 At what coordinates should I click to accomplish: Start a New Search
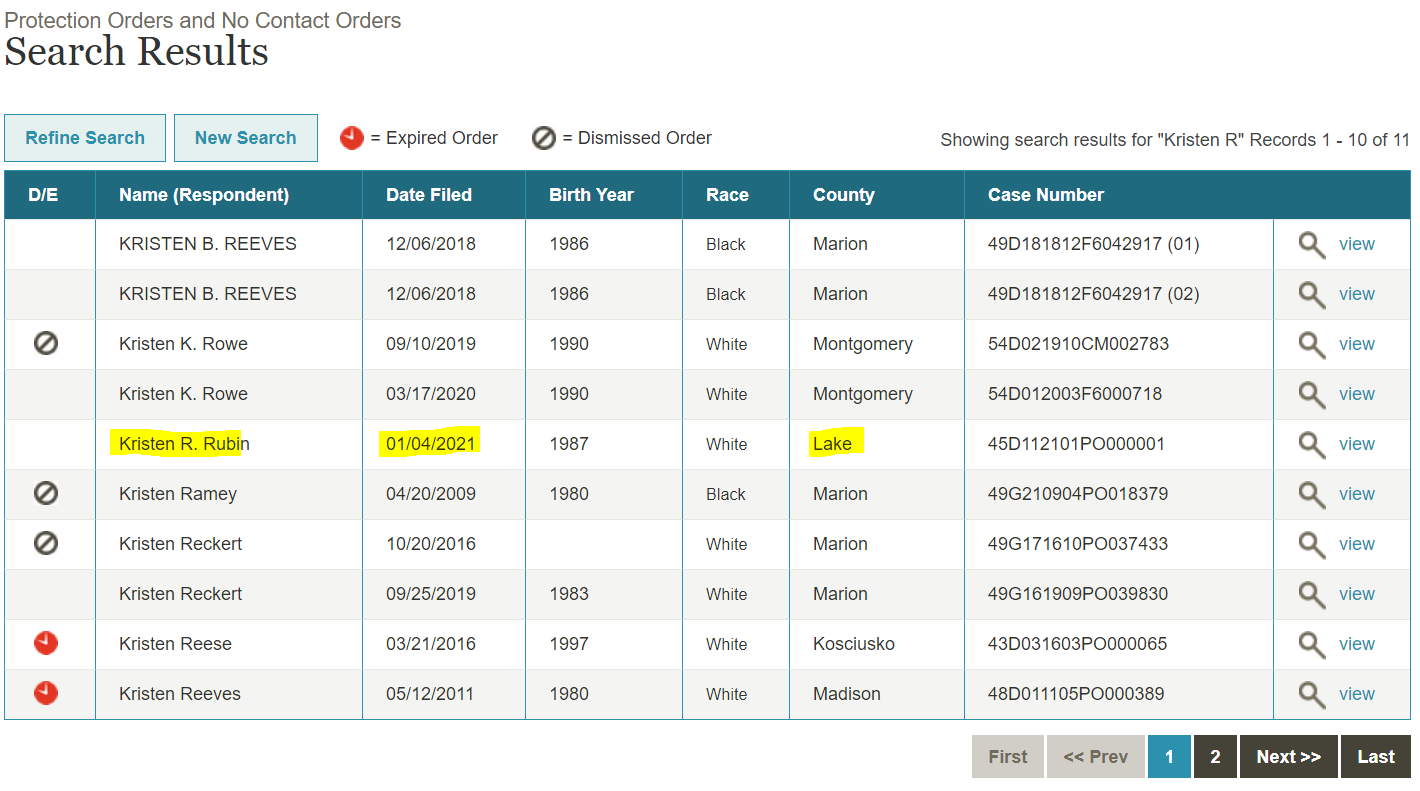click(x=246, y=138)
